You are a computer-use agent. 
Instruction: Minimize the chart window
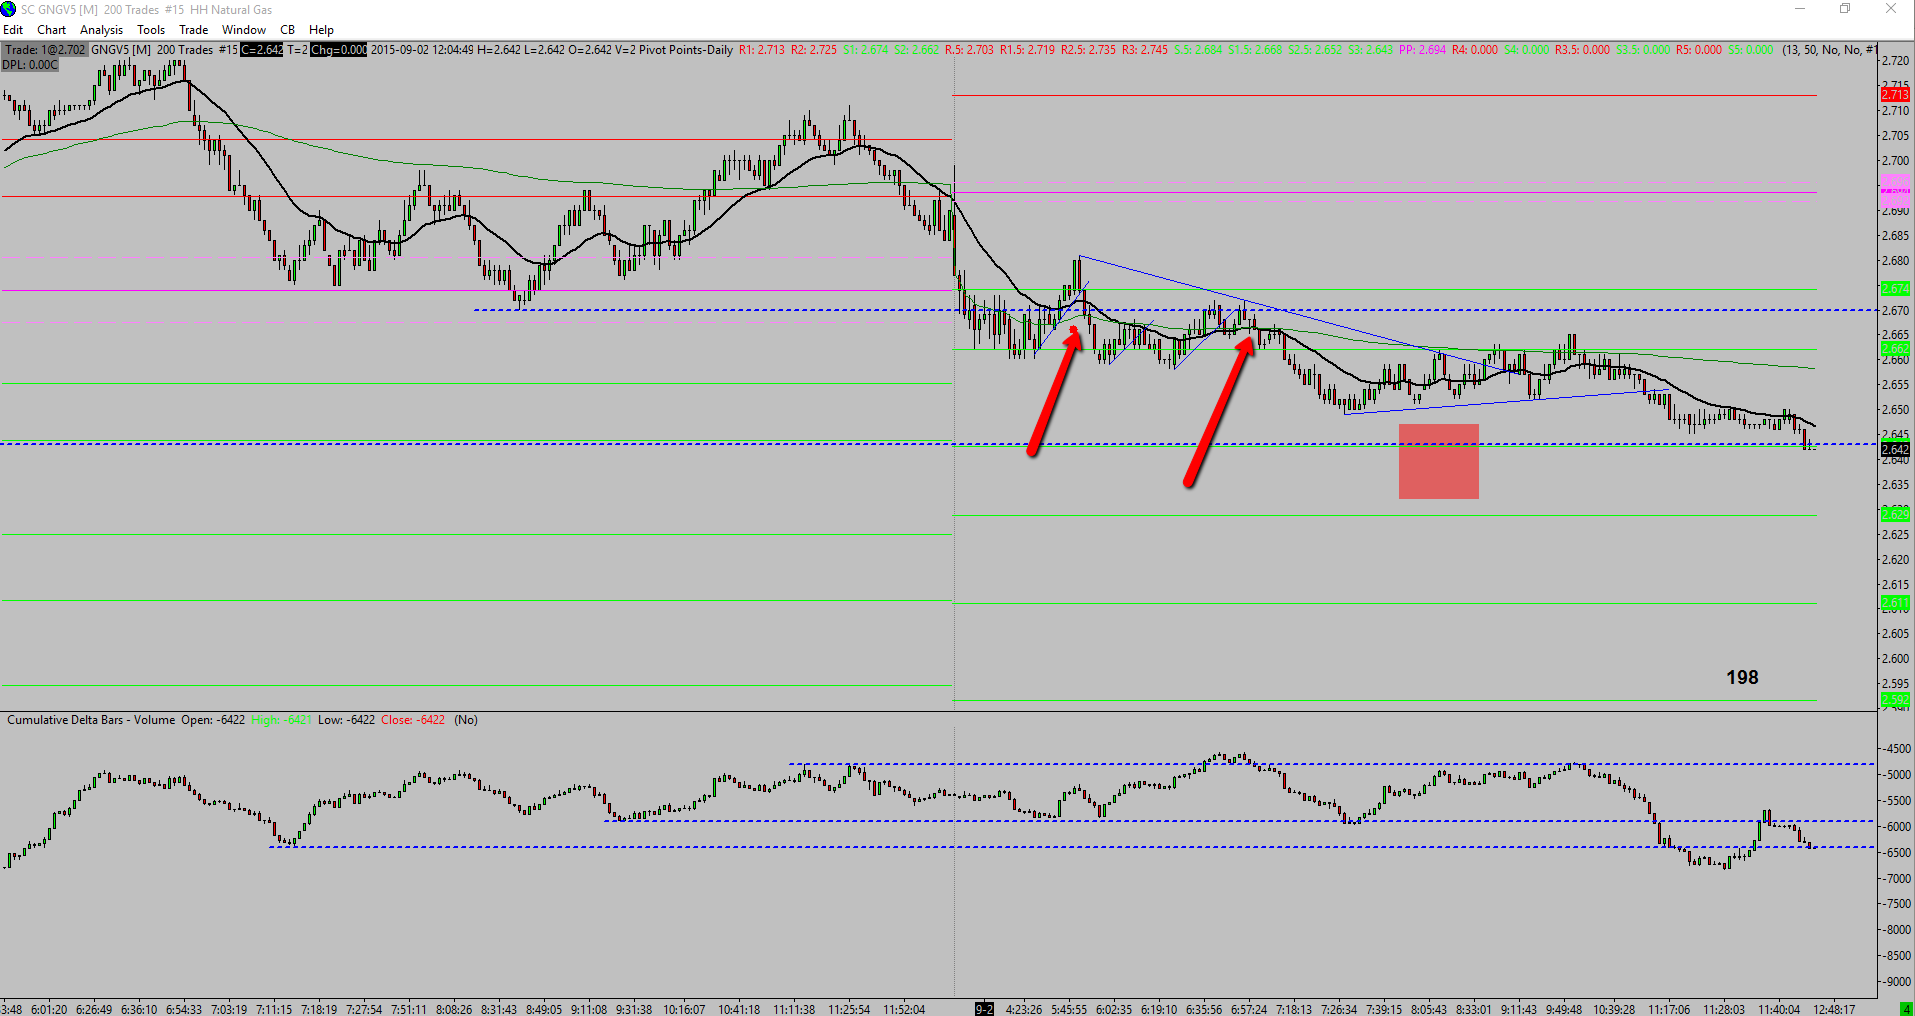pos(1800,9)
